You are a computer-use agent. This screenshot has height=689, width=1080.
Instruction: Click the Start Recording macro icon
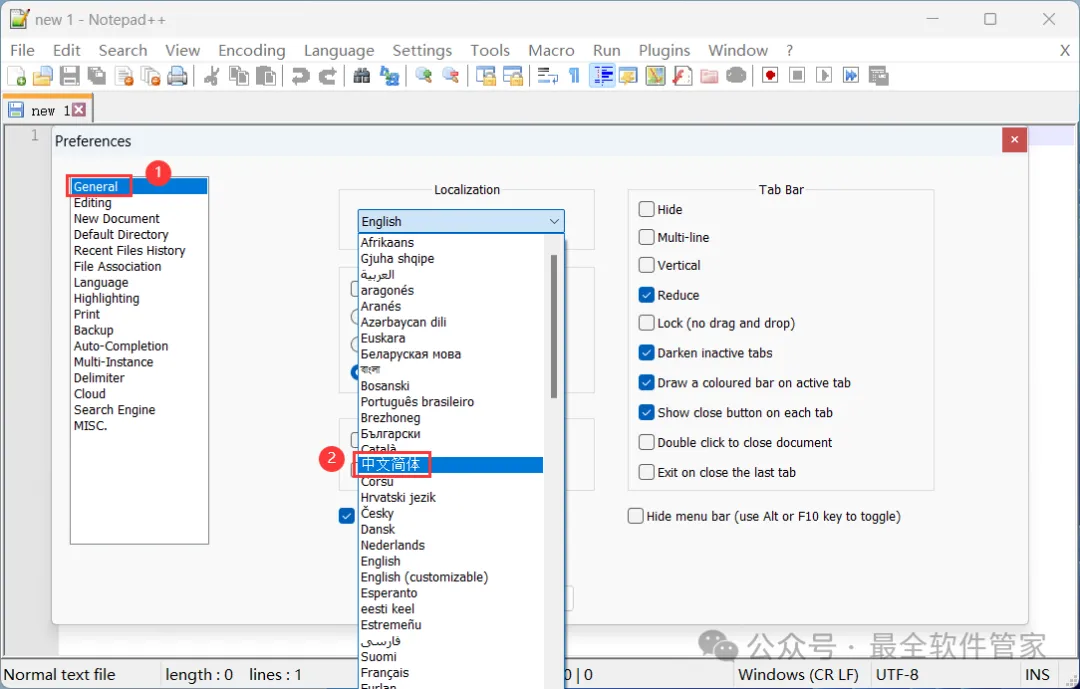(770, 75)
